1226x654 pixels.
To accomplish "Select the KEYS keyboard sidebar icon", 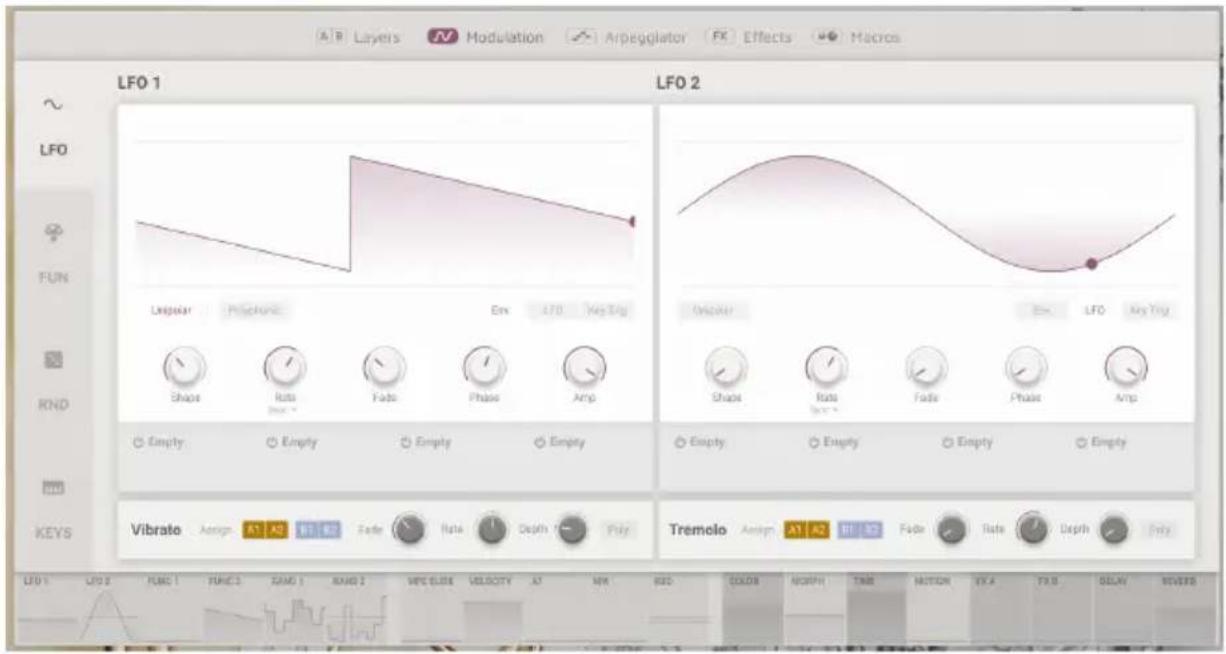I will pyautogui.click(x=52, y=508).
